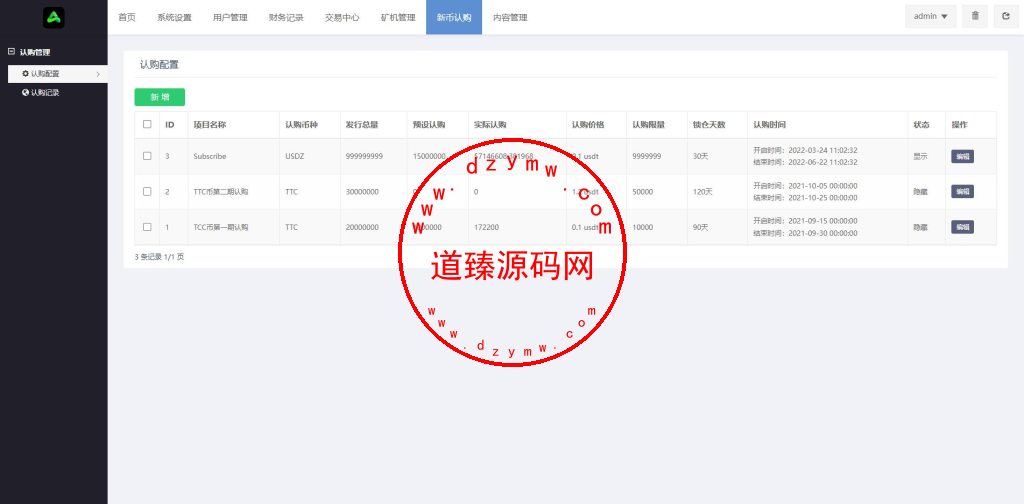Click the trash icon in top bar
1024x504 pixels.
point(975,16)
